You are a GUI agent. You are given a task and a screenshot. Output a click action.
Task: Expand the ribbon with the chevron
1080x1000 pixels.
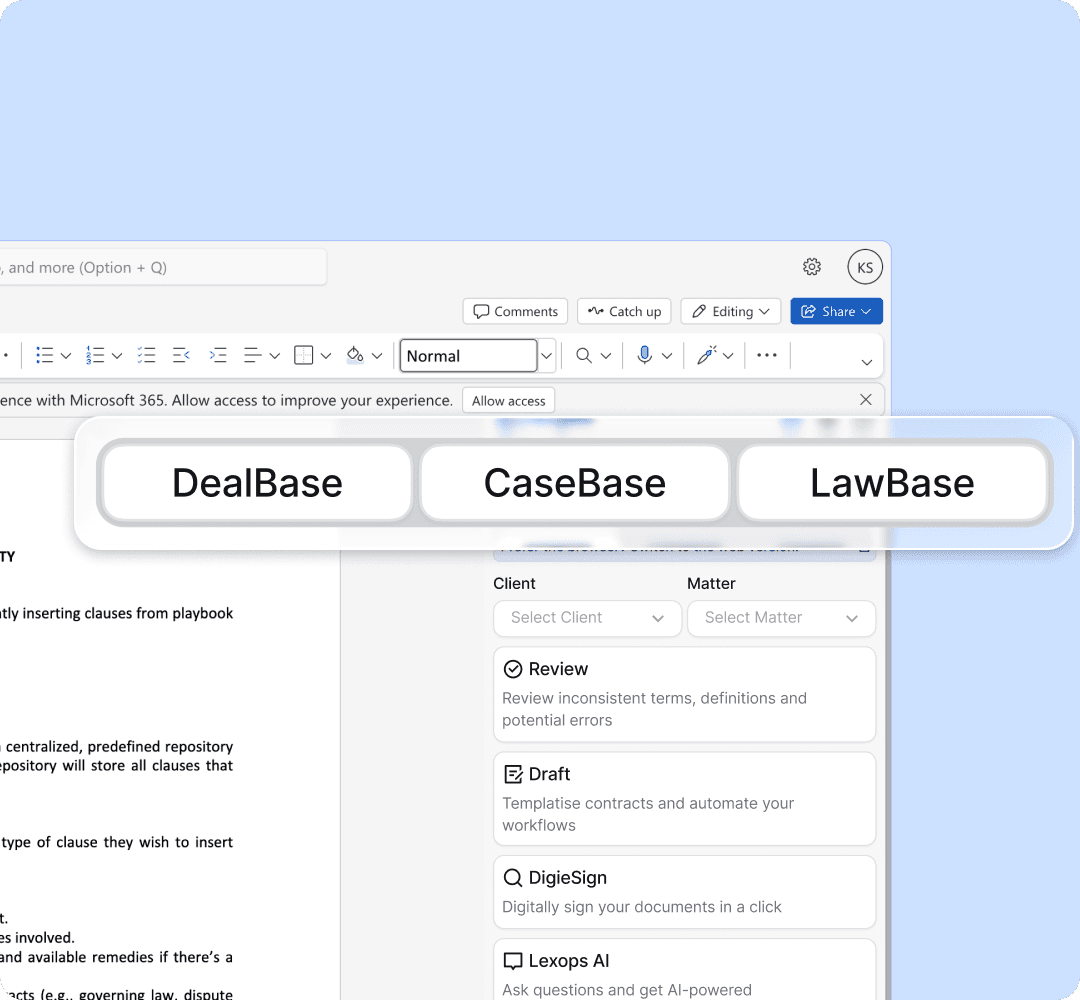coord(867,362)
